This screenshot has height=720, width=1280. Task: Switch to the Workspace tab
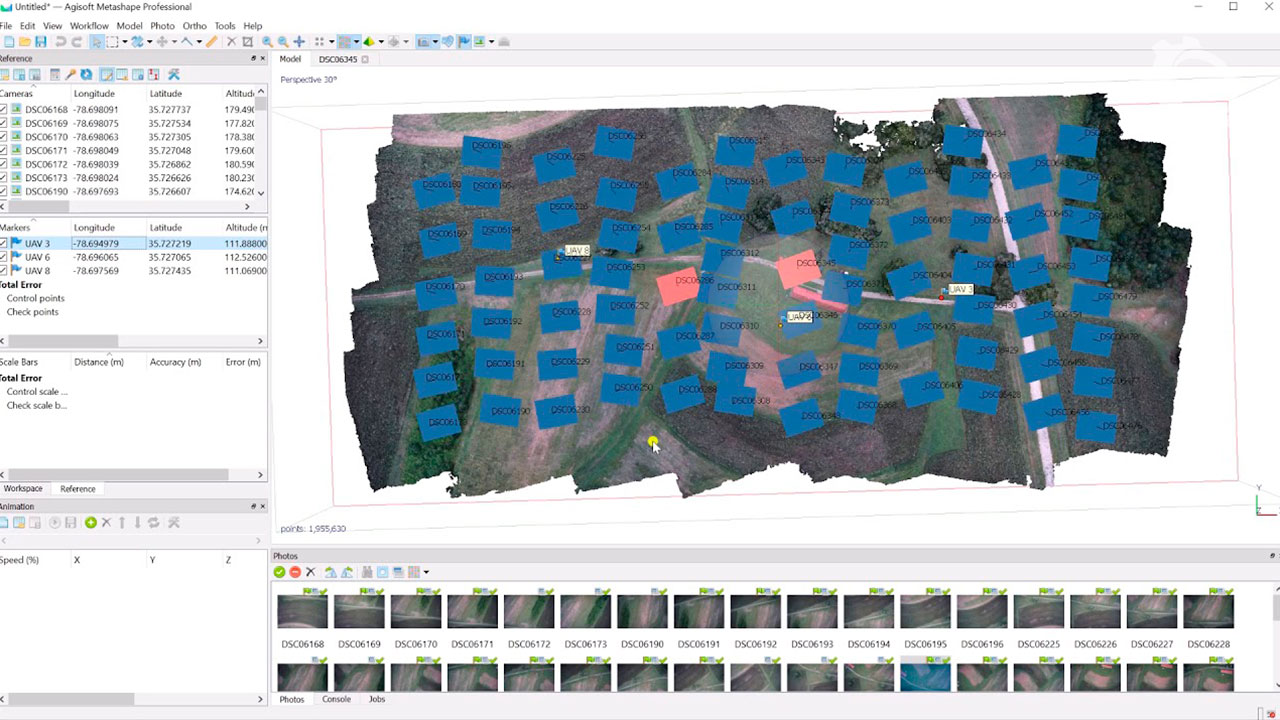click(x=23, y=489)
